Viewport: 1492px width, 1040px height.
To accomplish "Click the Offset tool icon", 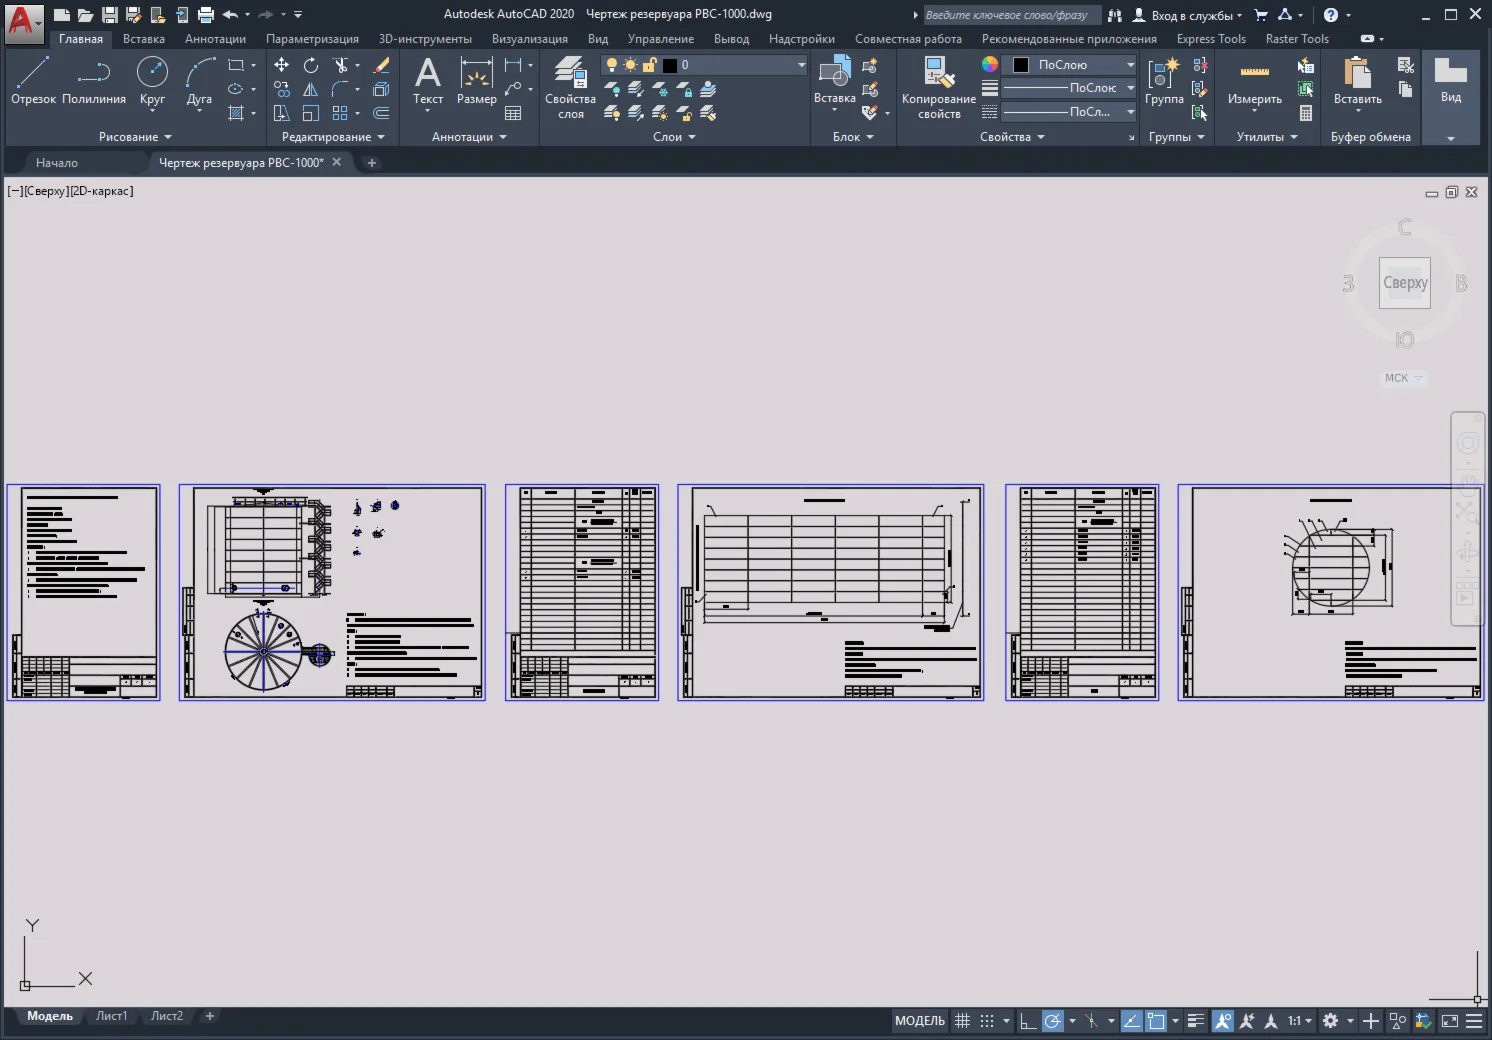I will [x=381, y=113].
